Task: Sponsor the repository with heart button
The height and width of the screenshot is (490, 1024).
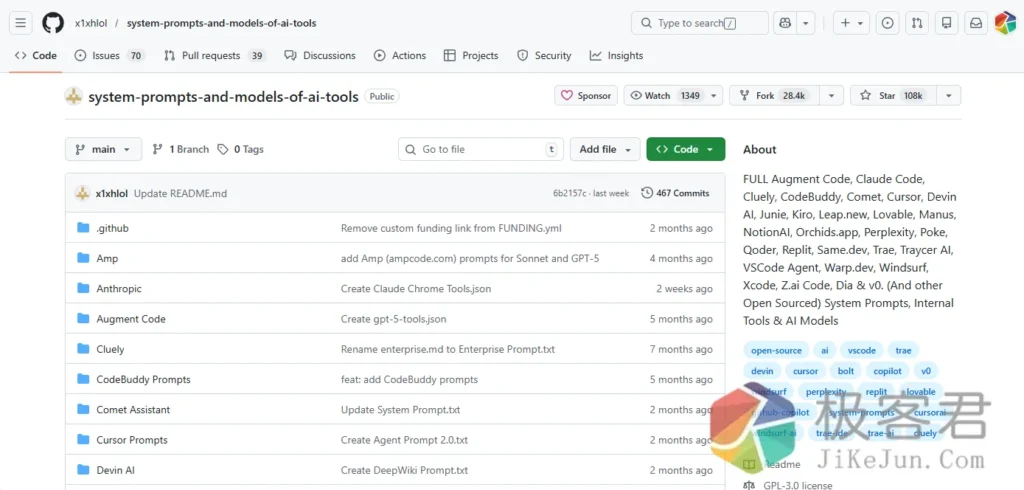Action: [586, 96]
